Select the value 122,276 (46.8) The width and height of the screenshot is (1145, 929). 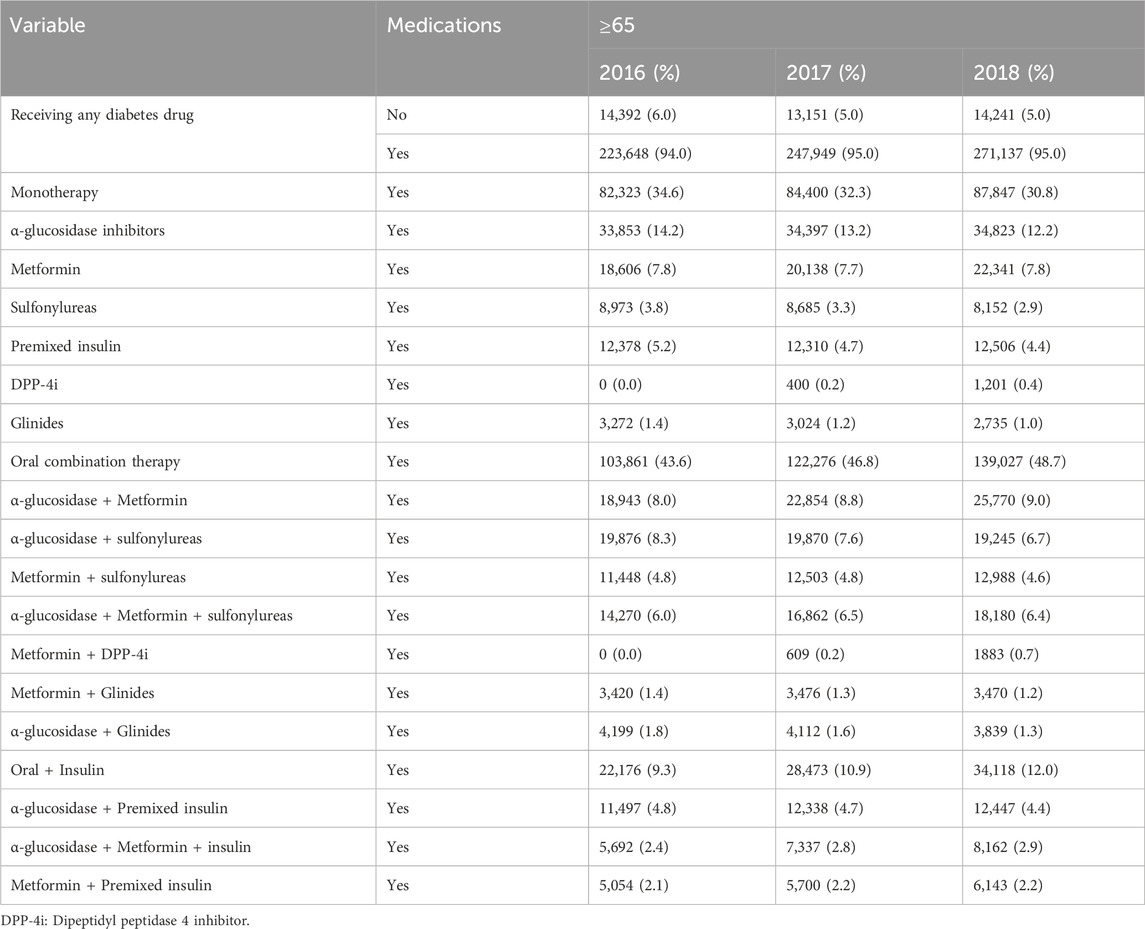(832, 462)
